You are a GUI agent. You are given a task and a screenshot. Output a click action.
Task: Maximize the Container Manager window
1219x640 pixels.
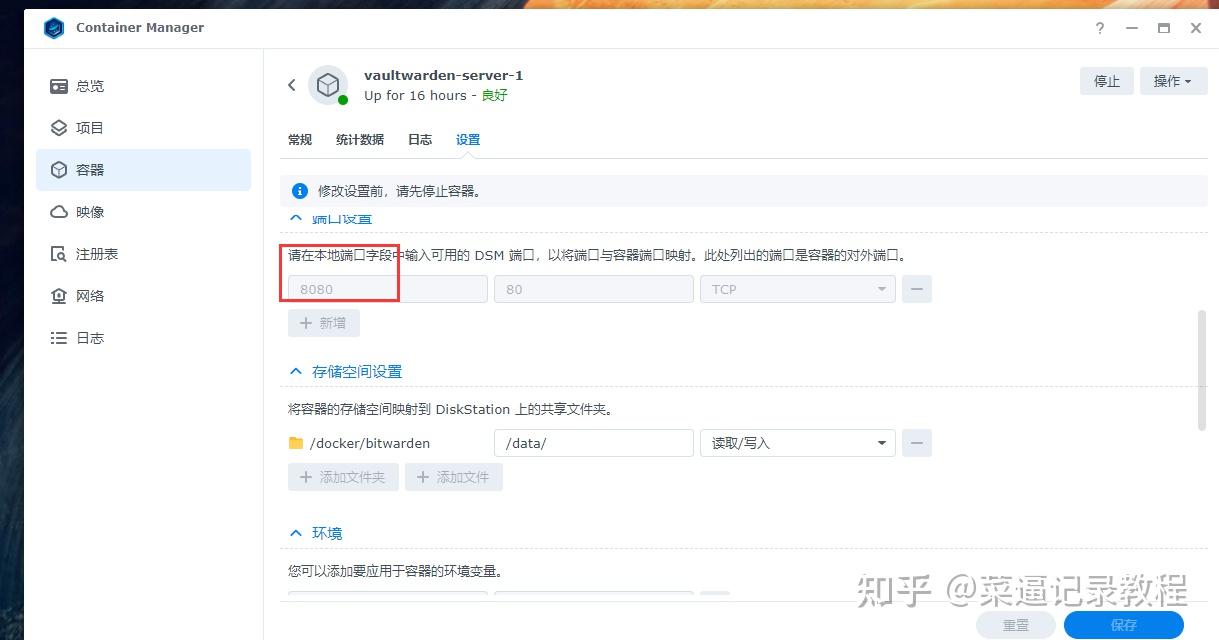coord(1164,28)
